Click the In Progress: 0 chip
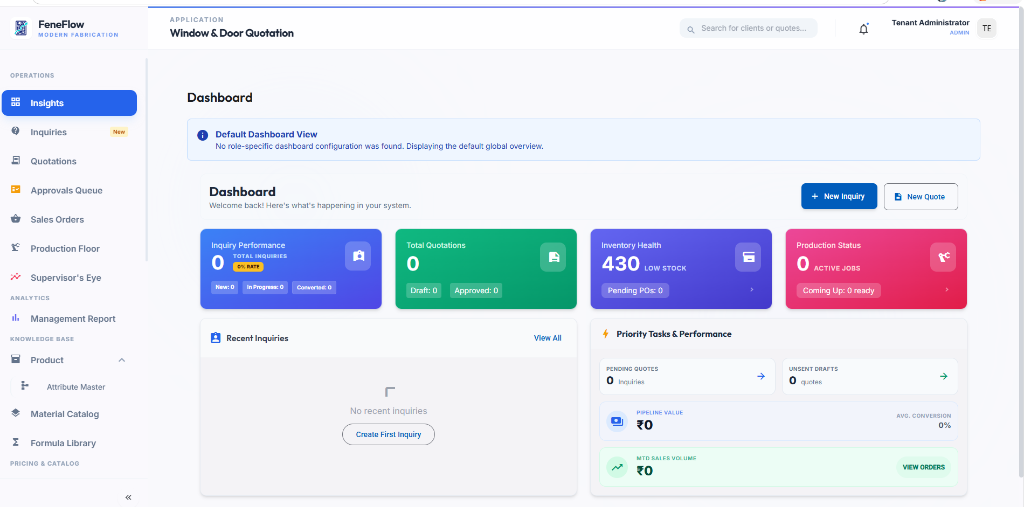The width and height of the screenshot is (1024, 507). point(265,287)
